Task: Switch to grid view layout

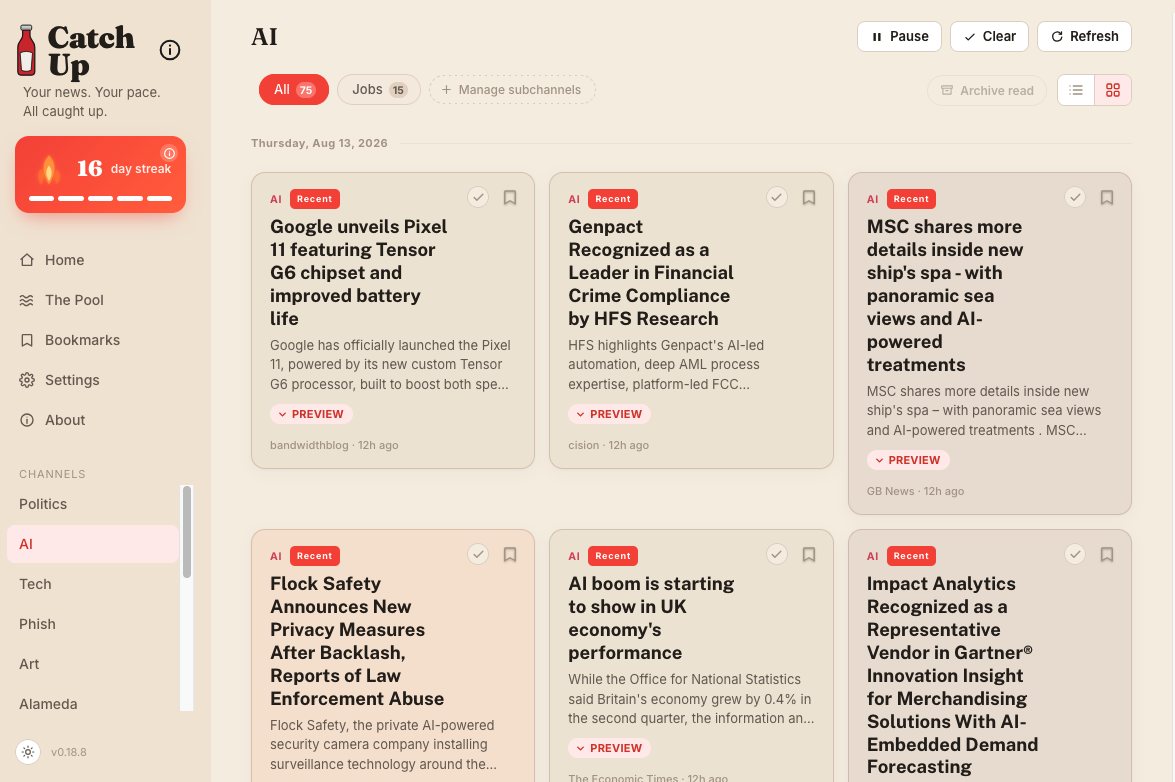Action: point(1113,90)
